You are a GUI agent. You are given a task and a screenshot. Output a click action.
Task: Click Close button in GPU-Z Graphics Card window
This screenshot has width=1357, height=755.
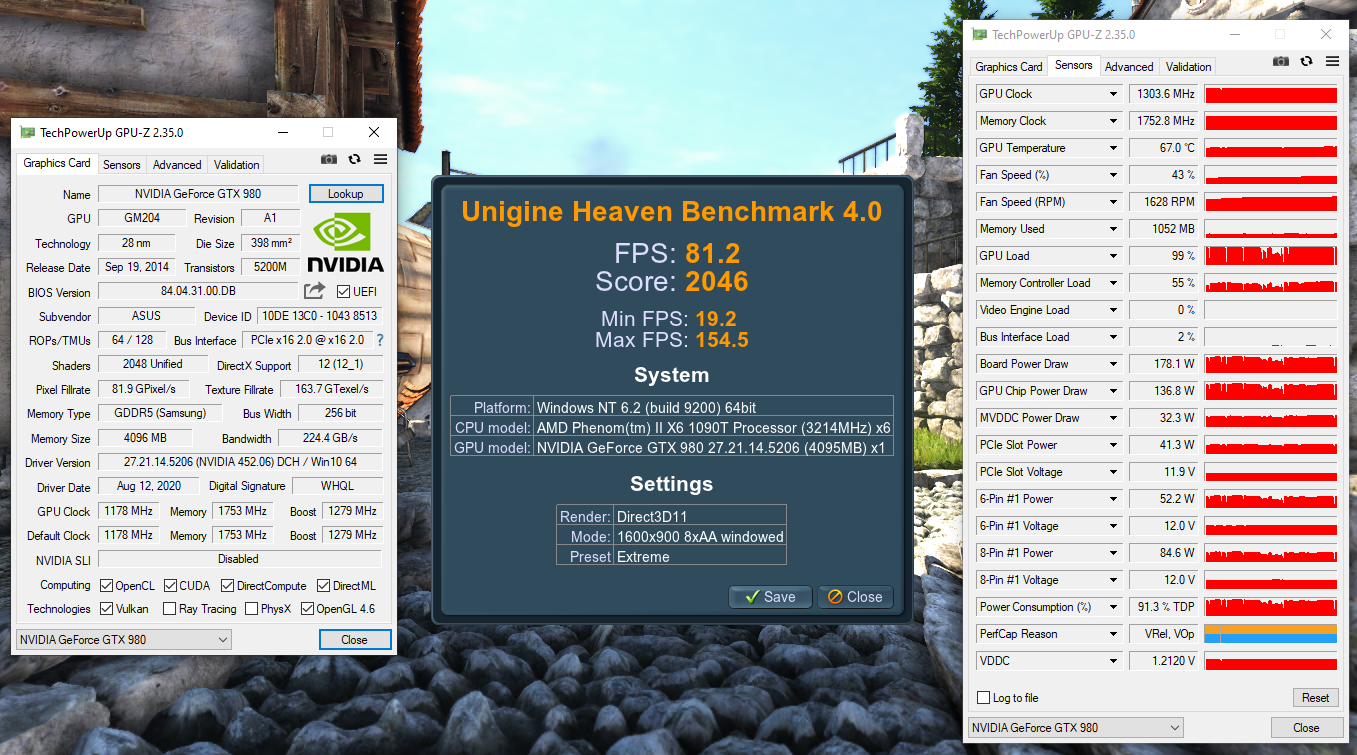(354, 639)
